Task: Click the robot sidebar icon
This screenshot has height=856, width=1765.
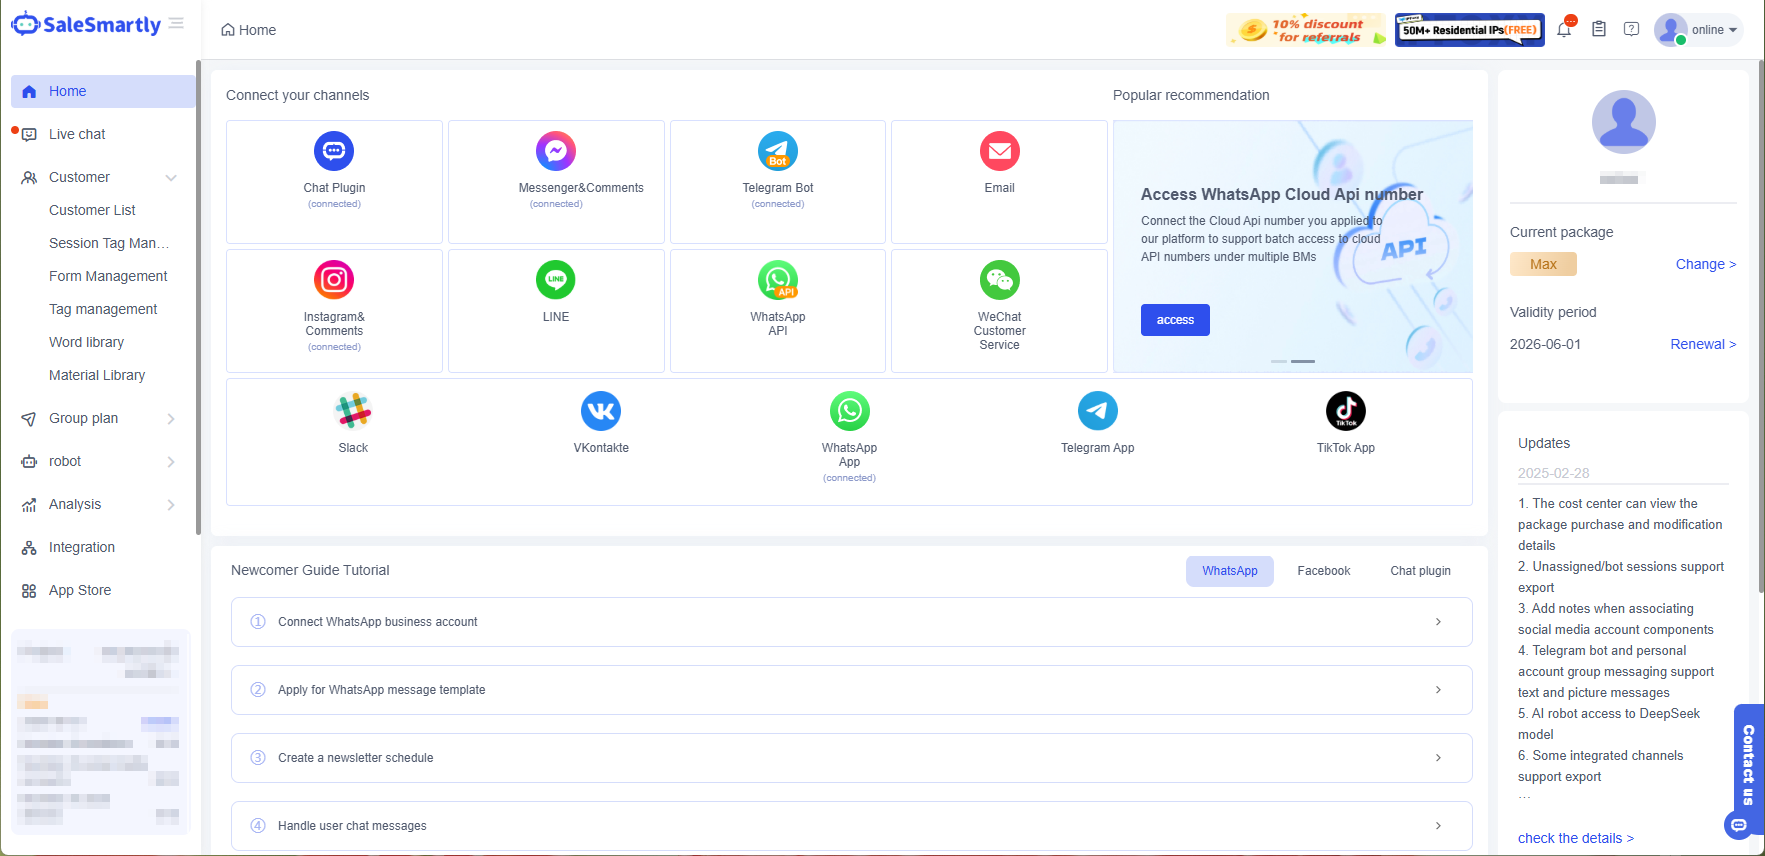Action: pos(29,462)
